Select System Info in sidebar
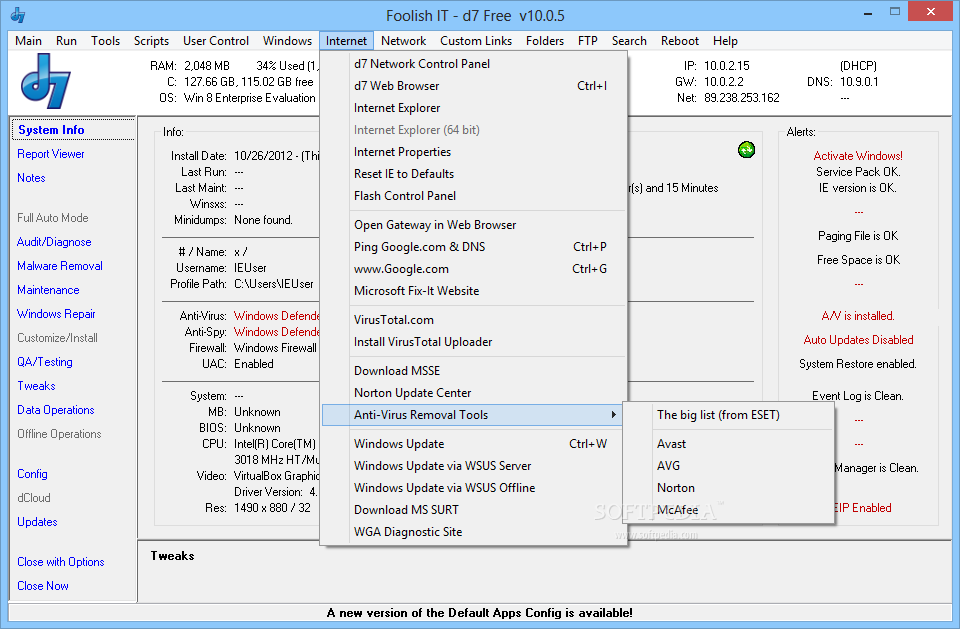Viewport: 960px width, 629px height. click(x=51, y=130)
